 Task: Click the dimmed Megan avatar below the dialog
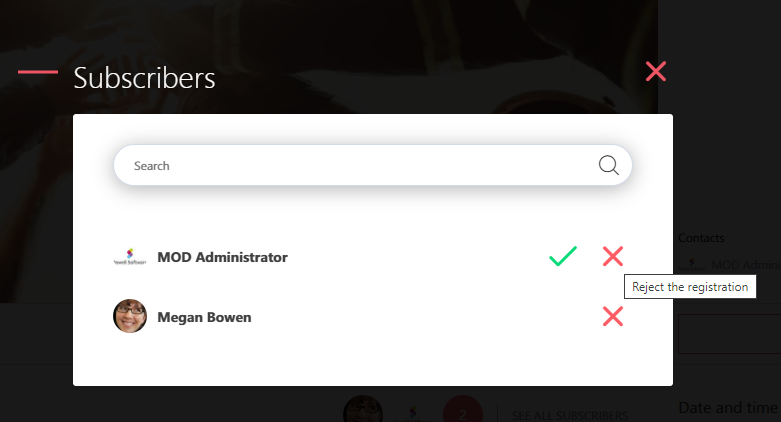coord(363,411)
